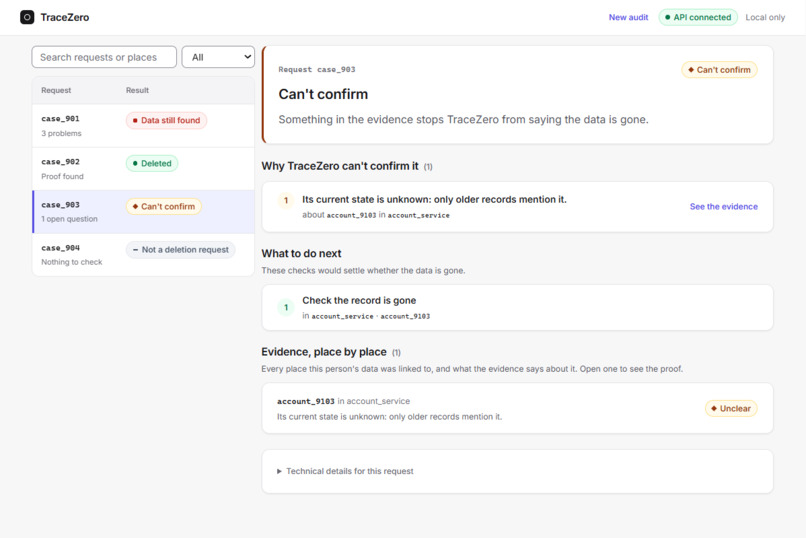Open the account_9103 evidence card
806x538 pixels.
pyautogui.click(x=517, y=409)
